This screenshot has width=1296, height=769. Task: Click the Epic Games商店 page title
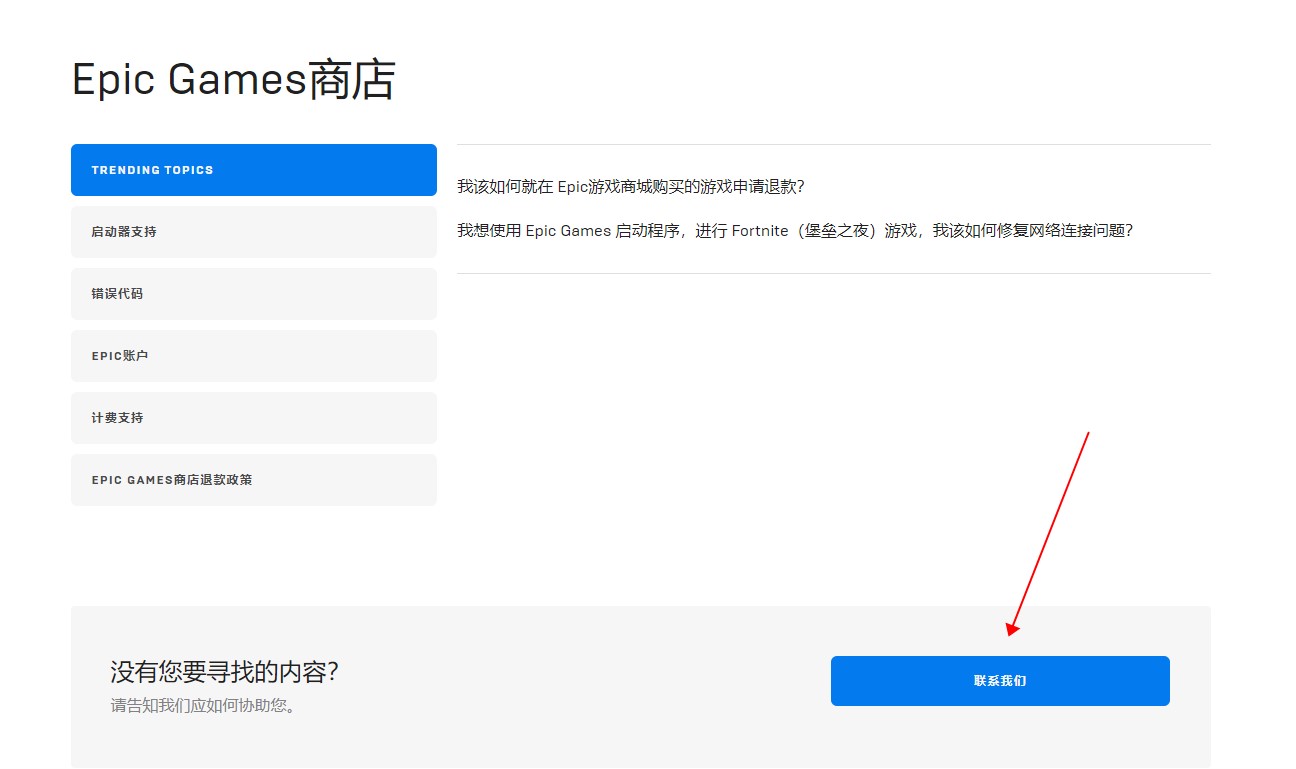click(233, 80)
